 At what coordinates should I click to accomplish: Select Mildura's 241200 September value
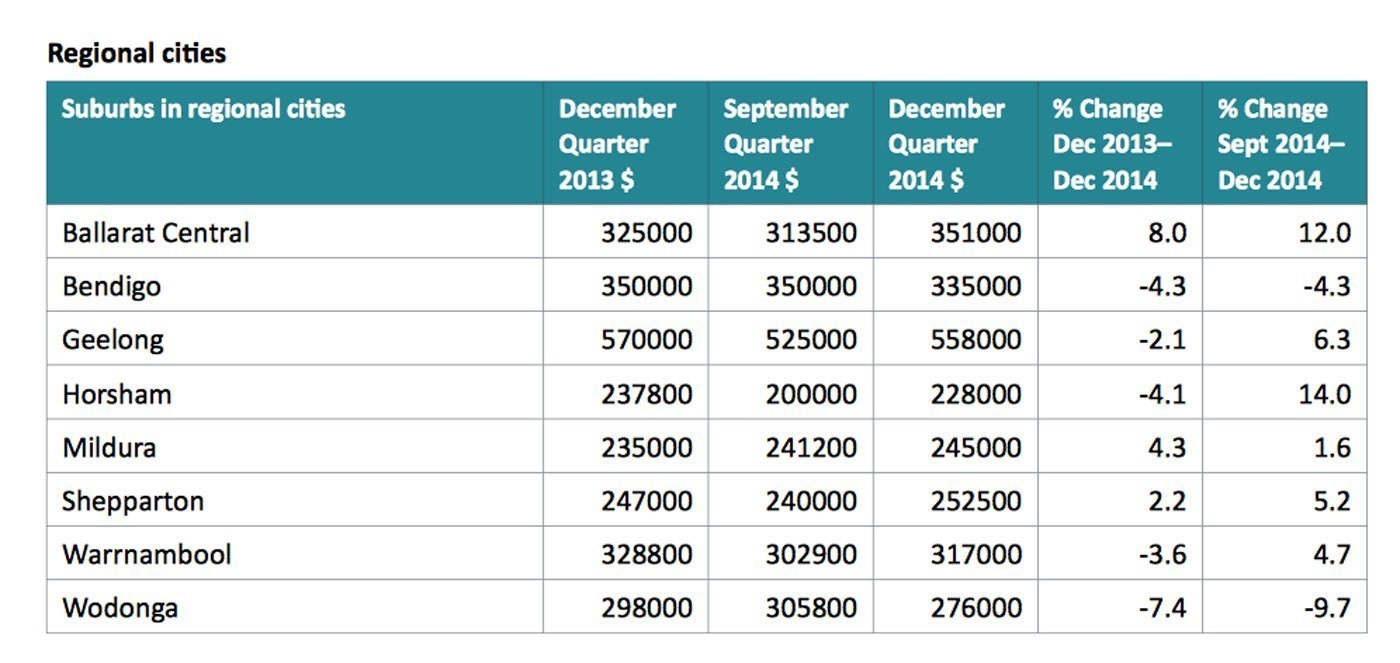coord(811,447)
